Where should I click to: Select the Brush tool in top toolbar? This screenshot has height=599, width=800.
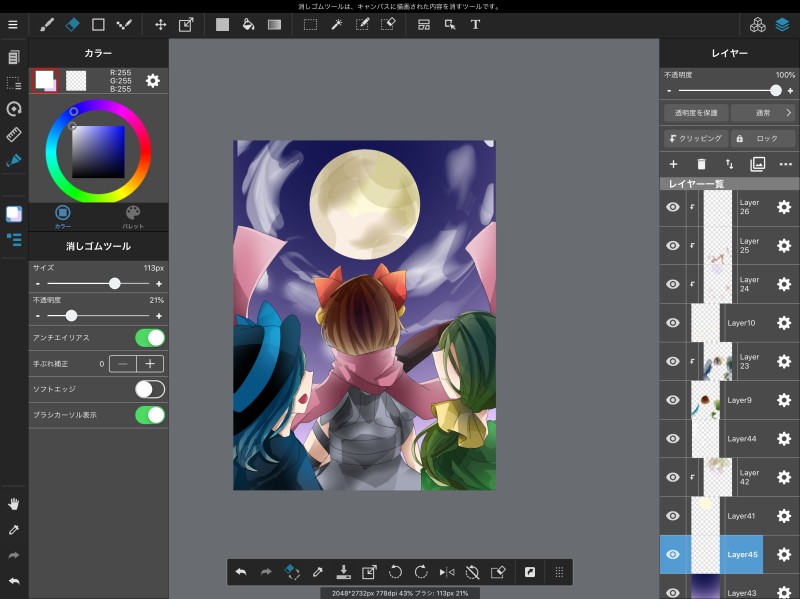pyautogui.click(x=47, y=24)
